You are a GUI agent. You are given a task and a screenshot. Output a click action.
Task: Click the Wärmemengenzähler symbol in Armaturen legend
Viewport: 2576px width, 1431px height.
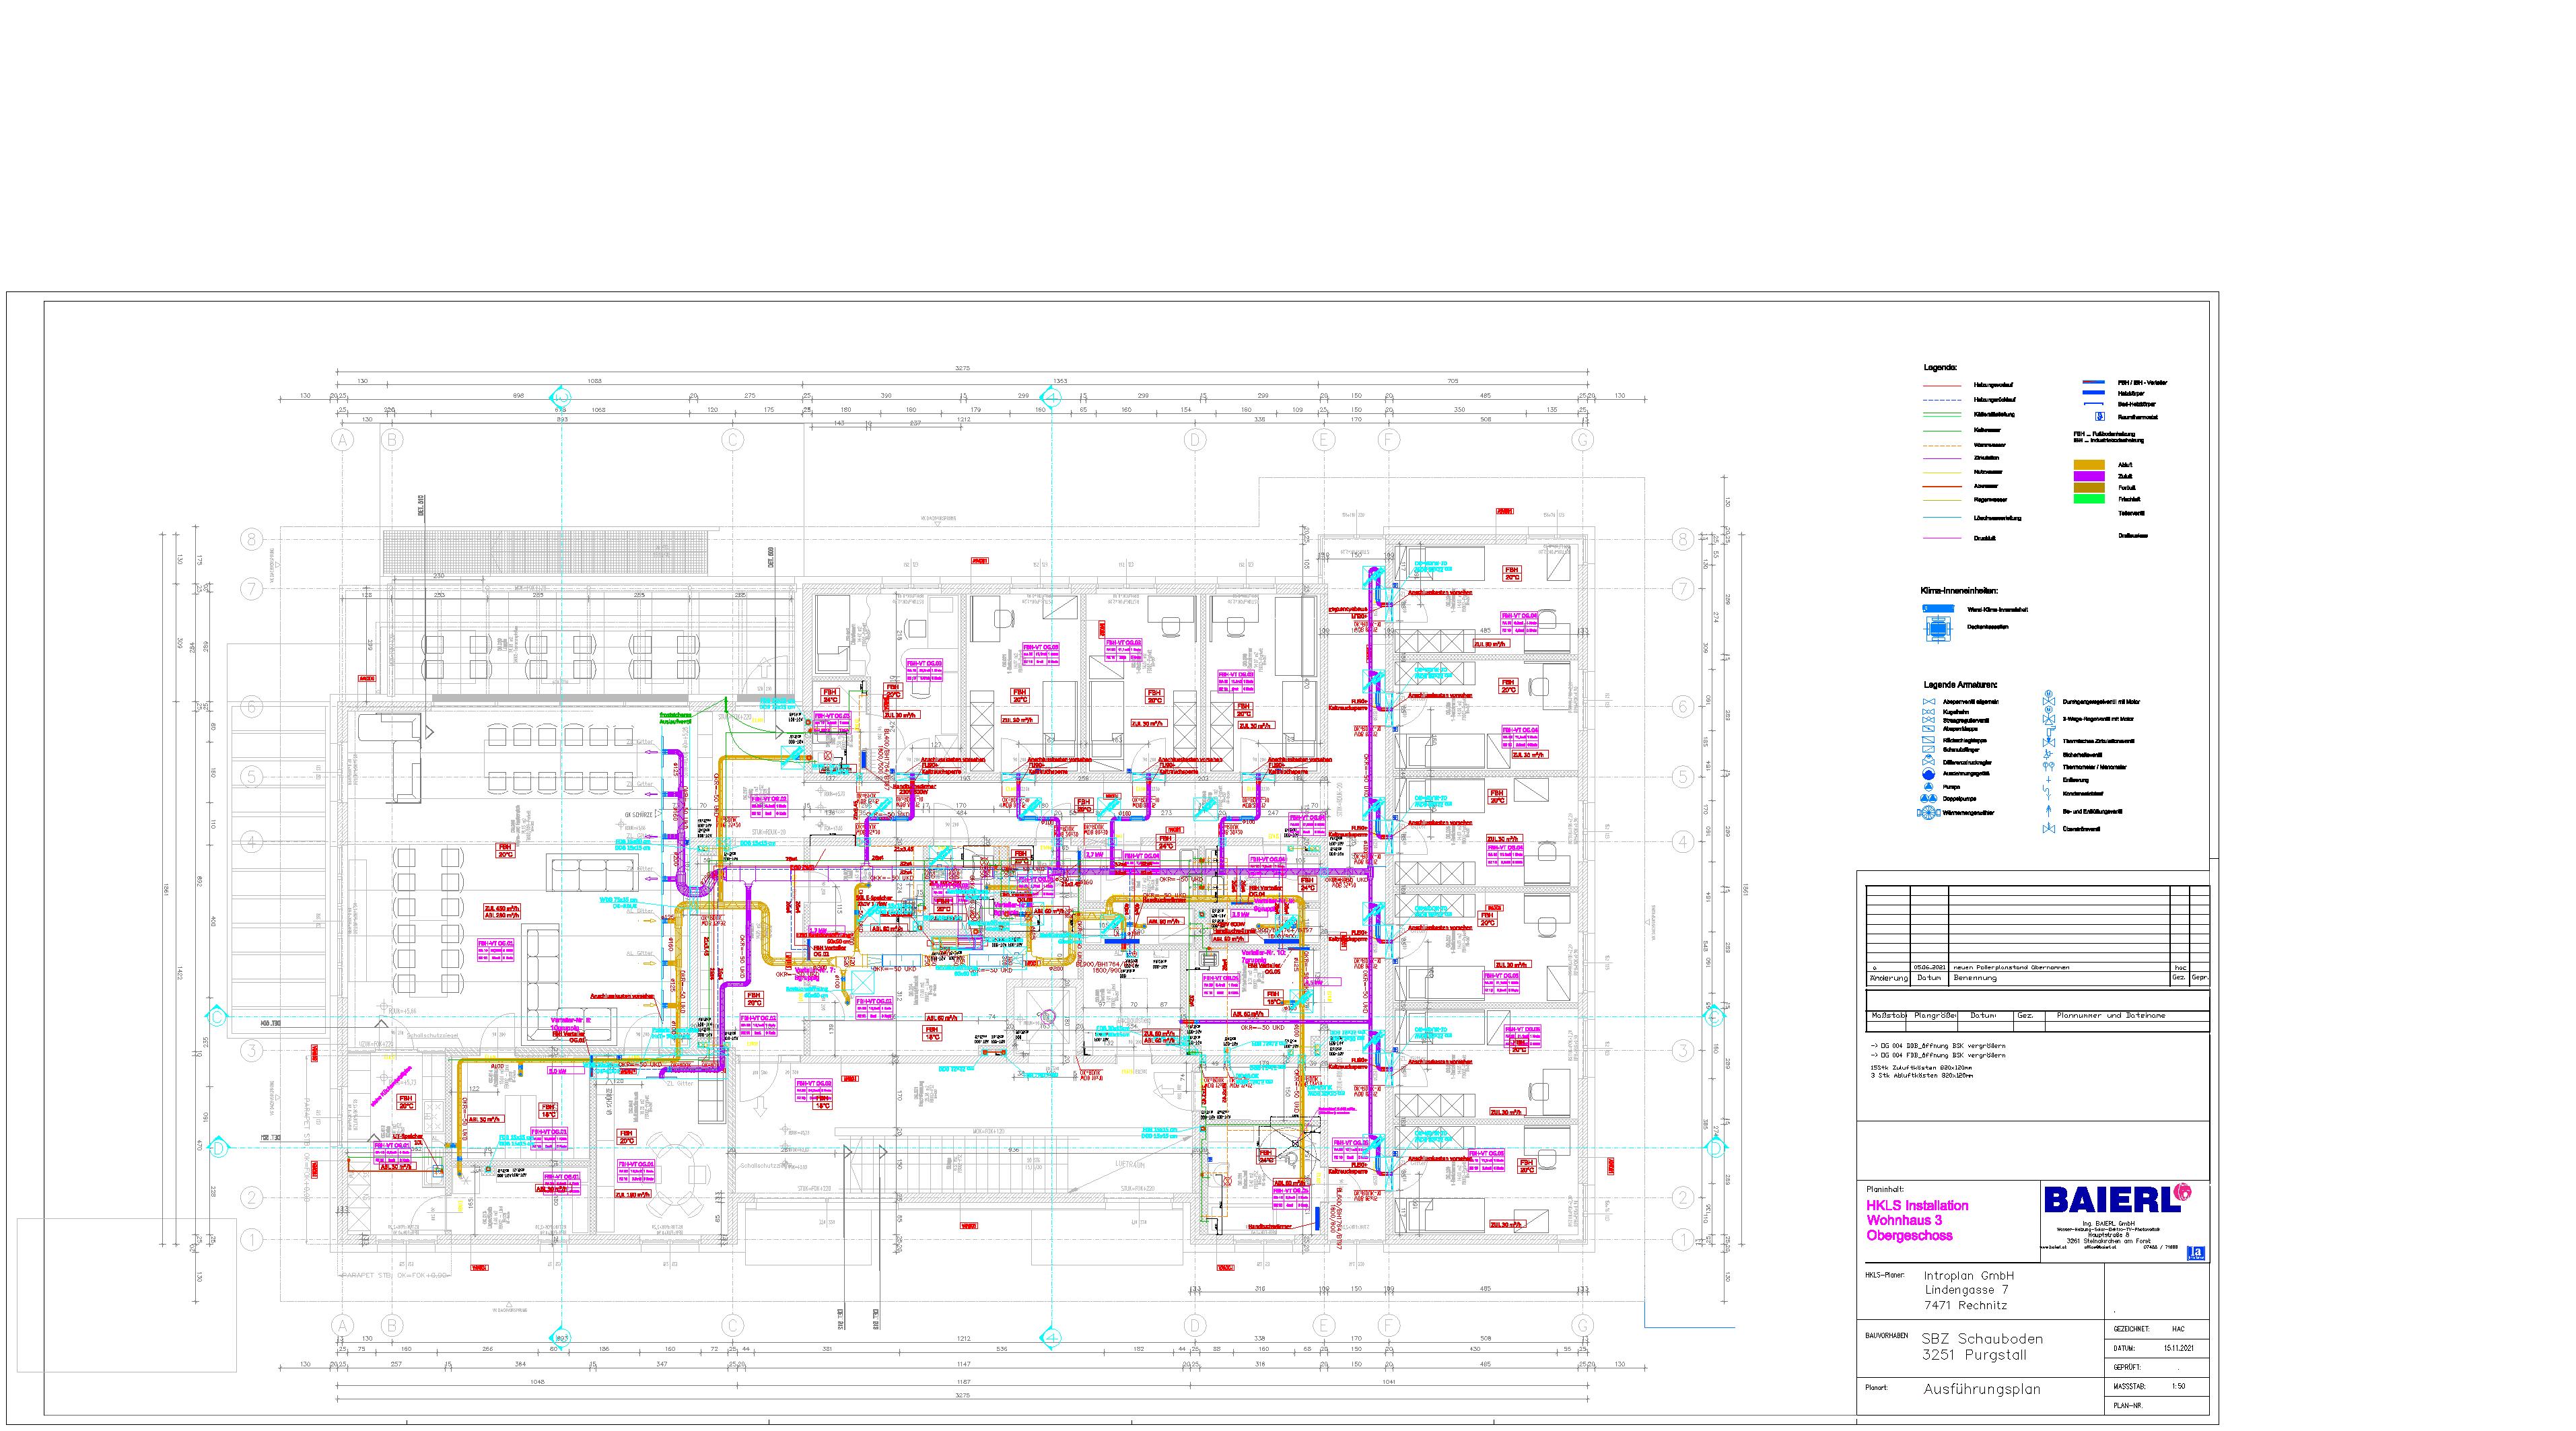coord(1929,813)
